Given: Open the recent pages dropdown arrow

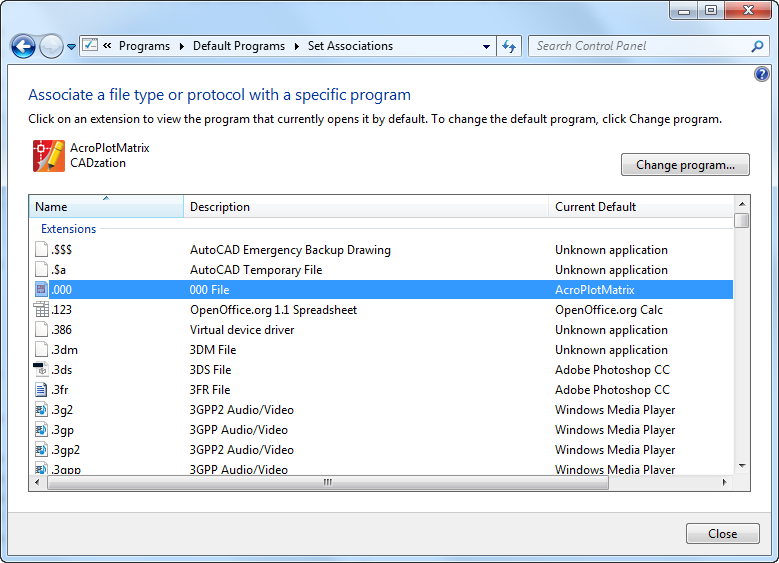Looking at the screenshot, I should pyautogui.click(x=72, y=47).
